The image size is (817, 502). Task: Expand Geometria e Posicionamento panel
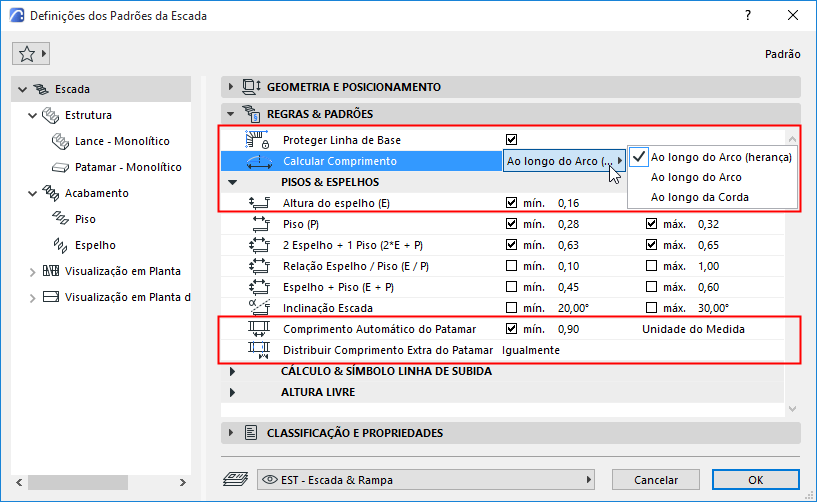pos(231,87)
